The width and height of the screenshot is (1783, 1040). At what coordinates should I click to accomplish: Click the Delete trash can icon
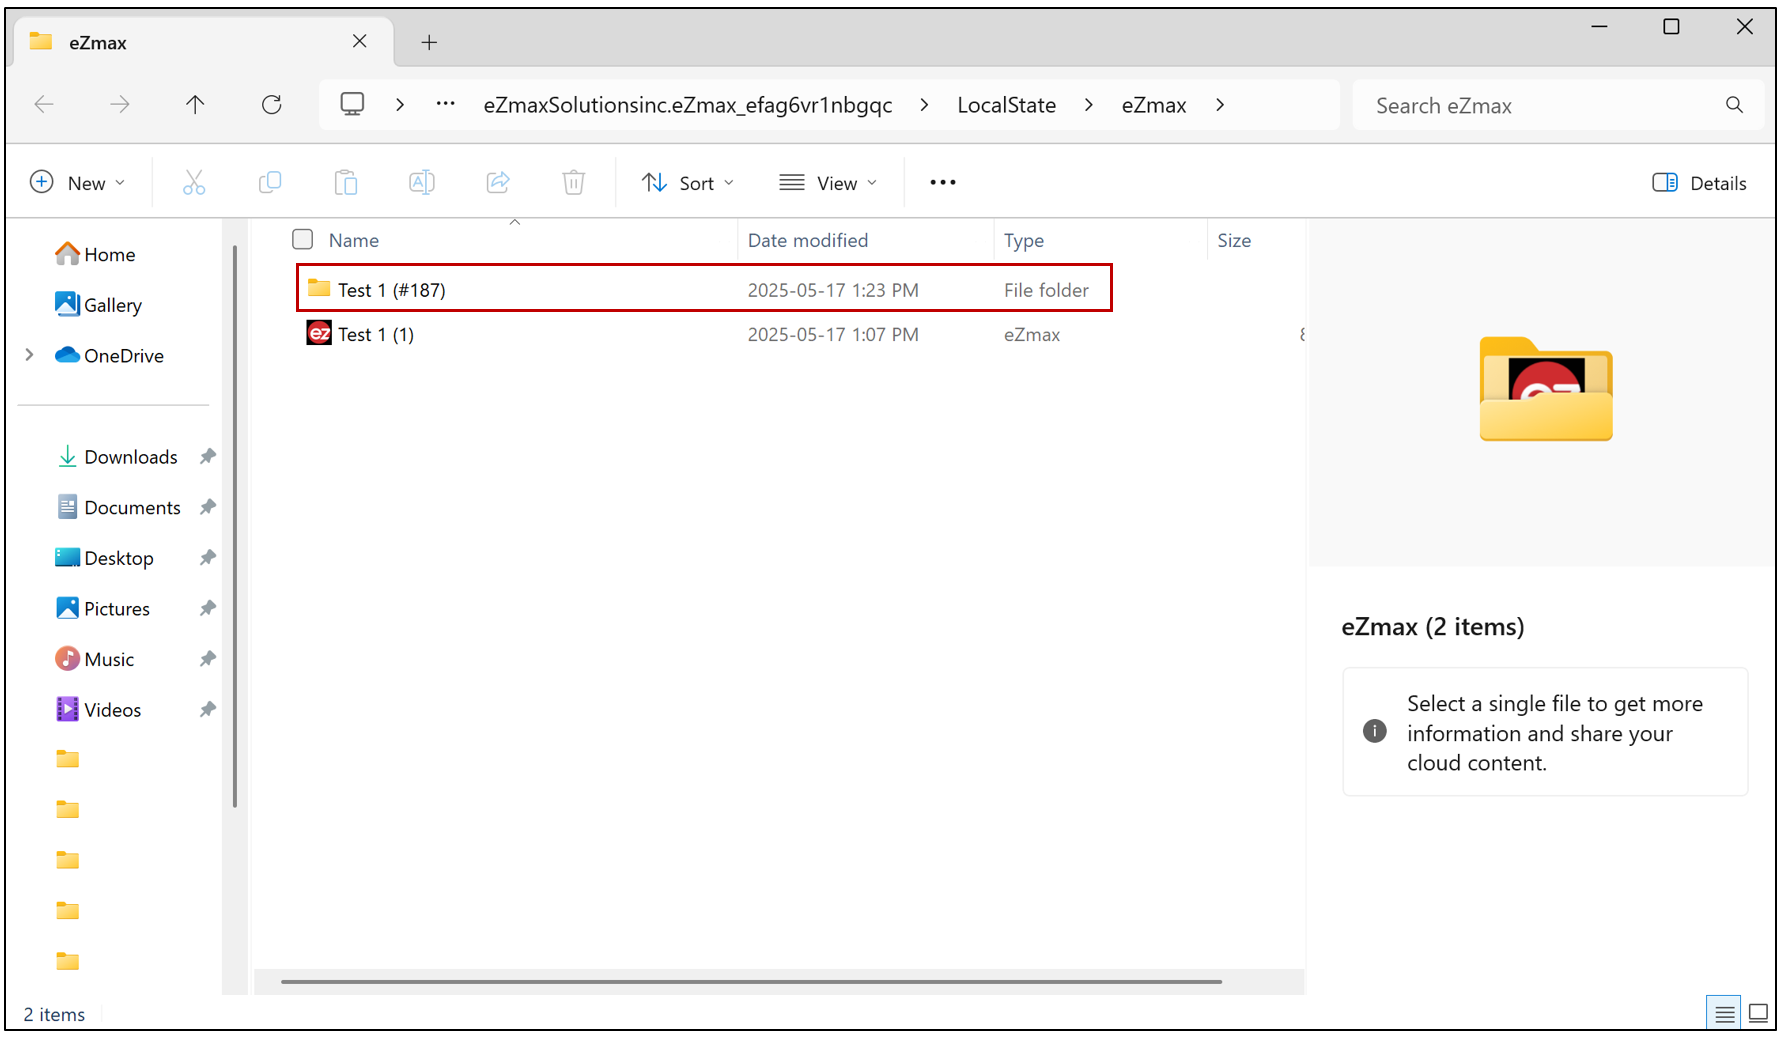point(574,183)
